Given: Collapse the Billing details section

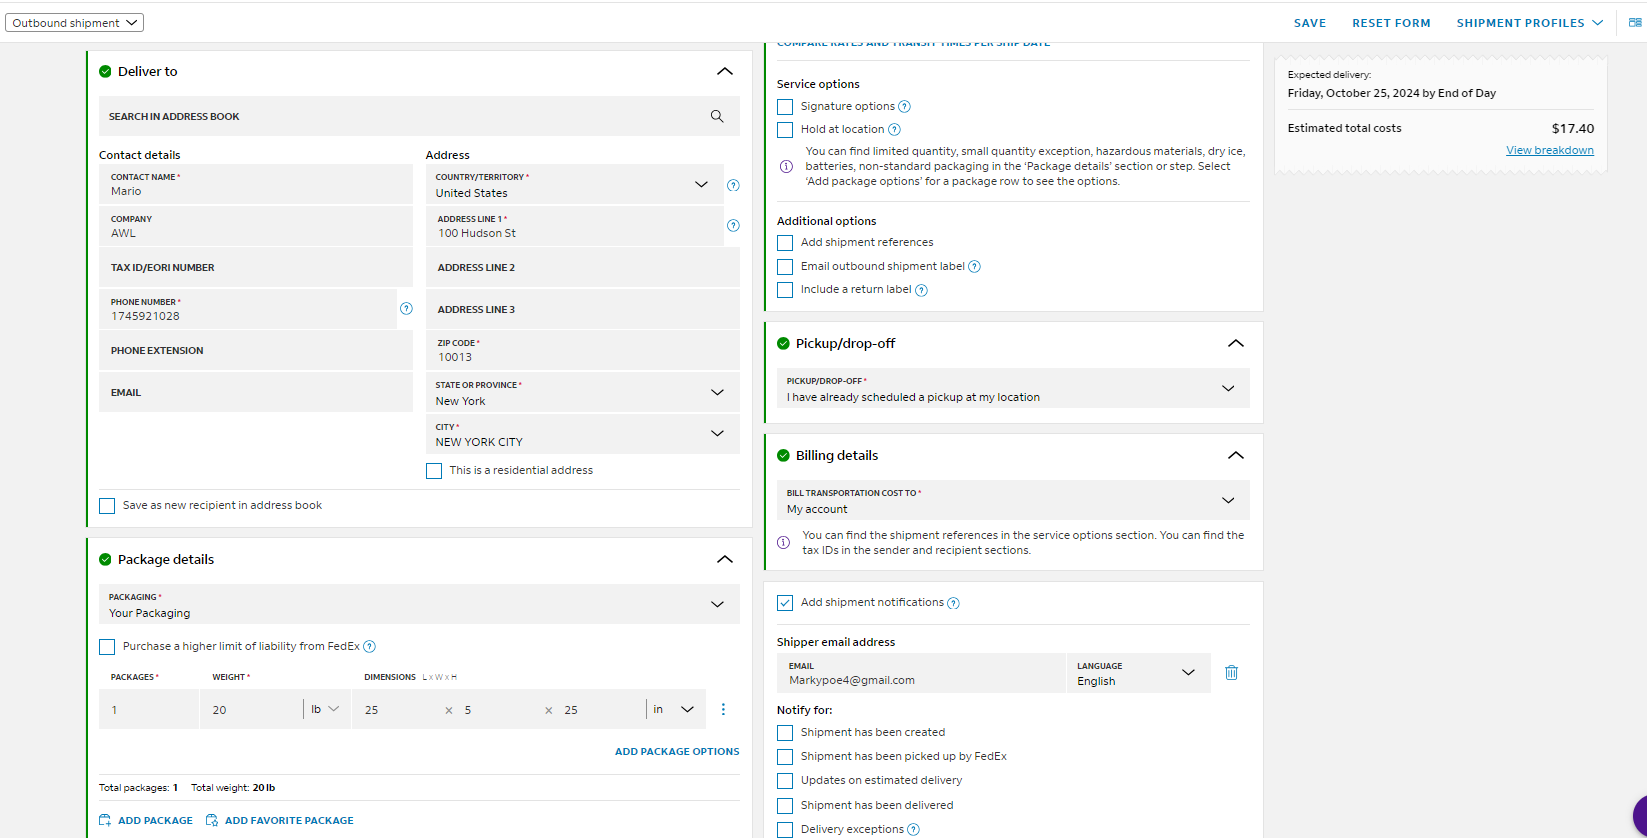Looking at the screenshot, I should (x=1236, y=456).
